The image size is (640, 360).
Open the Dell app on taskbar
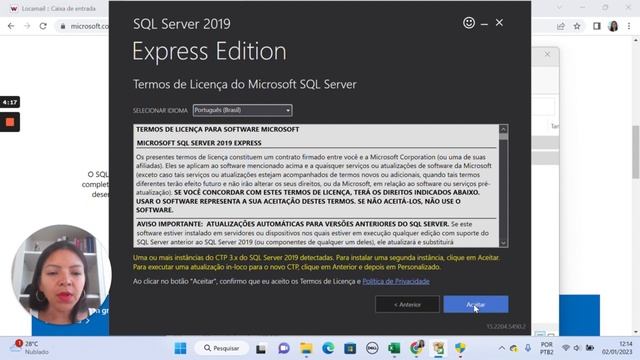pyautogui.click(x=372, y=348)
